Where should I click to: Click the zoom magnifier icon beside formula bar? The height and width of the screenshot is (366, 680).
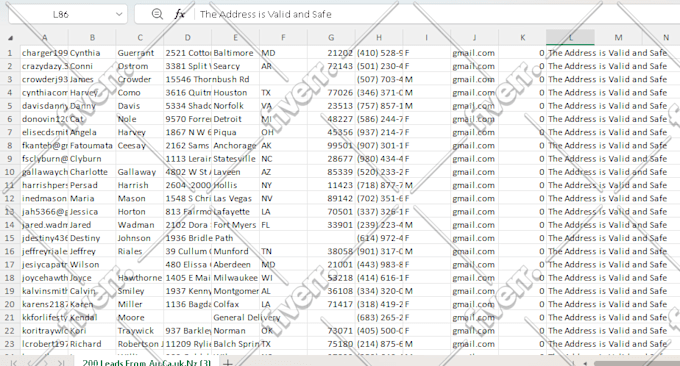(157, 14)
